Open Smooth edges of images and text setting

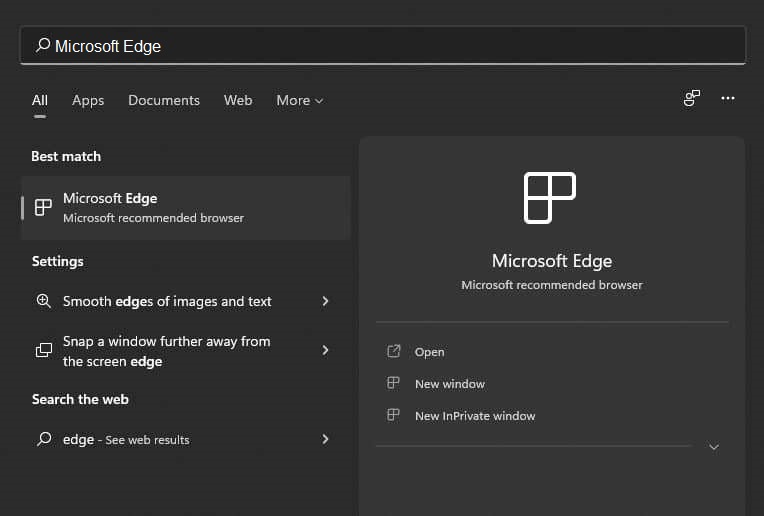[186, 301]
